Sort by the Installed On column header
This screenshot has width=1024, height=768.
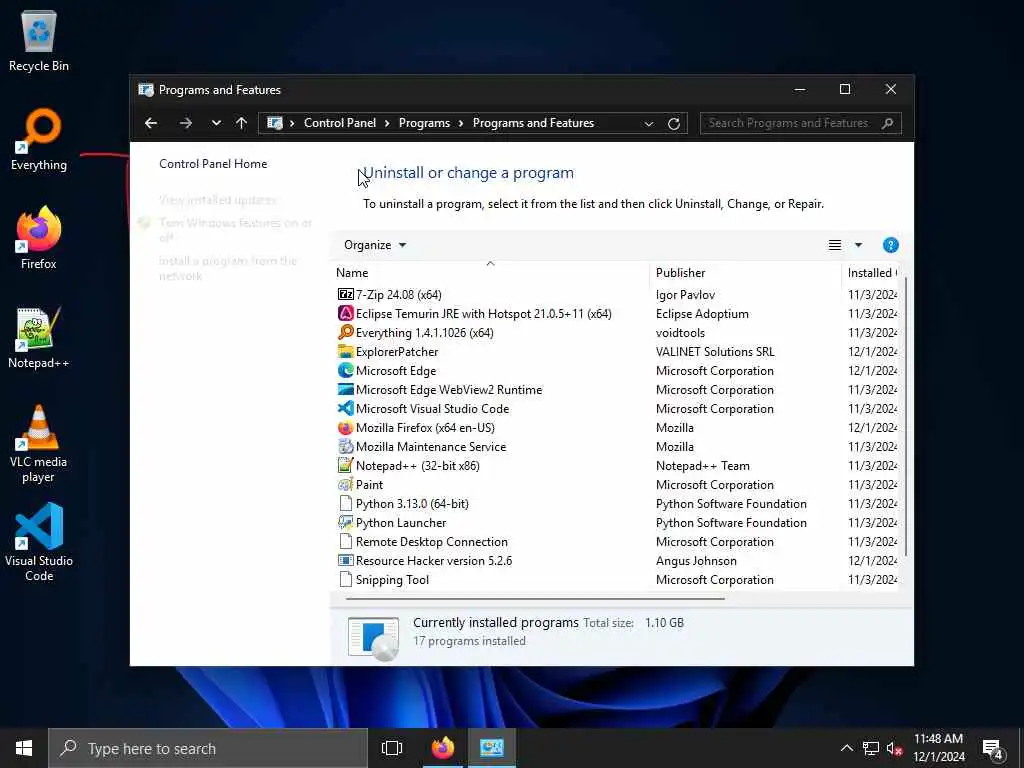coord(870,272)
